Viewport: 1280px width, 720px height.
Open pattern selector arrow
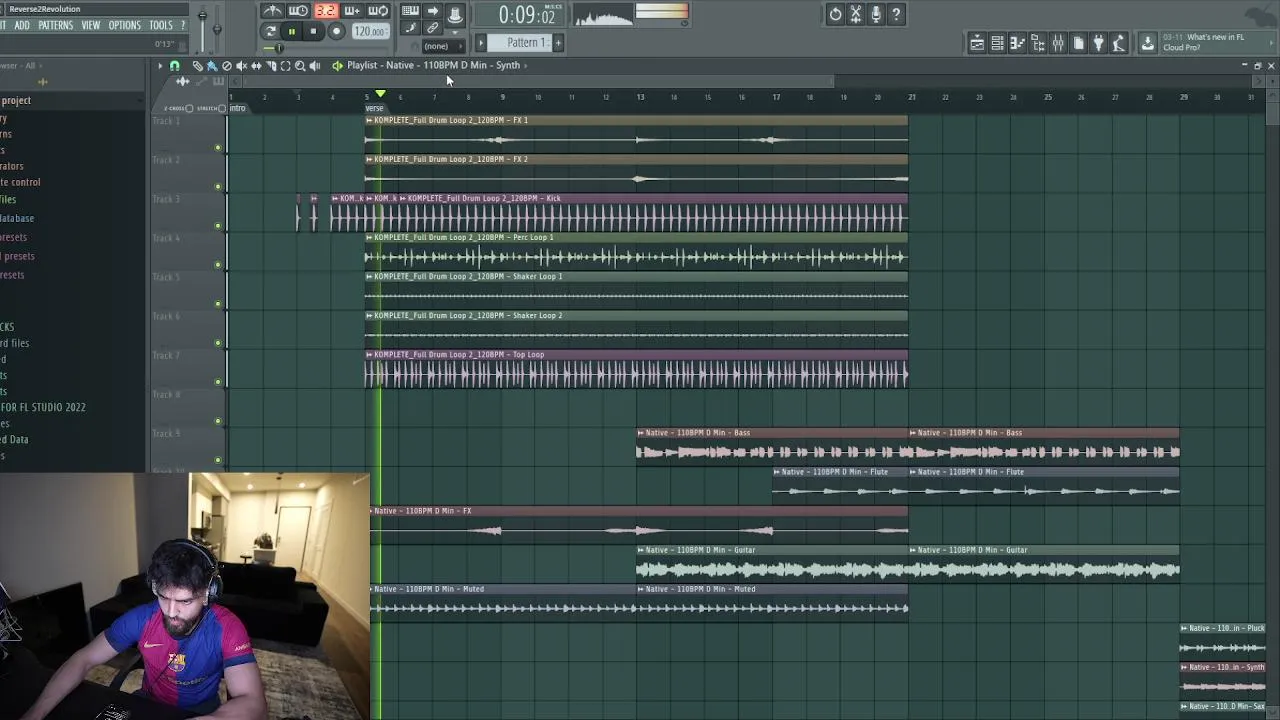coord(481,43)
